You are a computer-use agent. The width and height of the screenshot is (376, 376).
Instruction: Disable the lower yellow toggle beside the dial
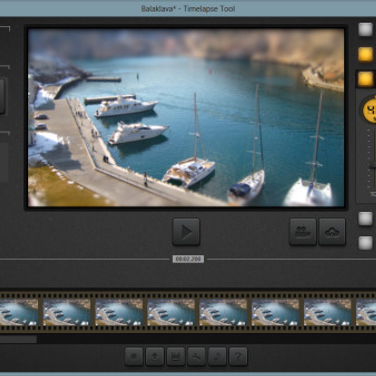click(x=365, y=79)
